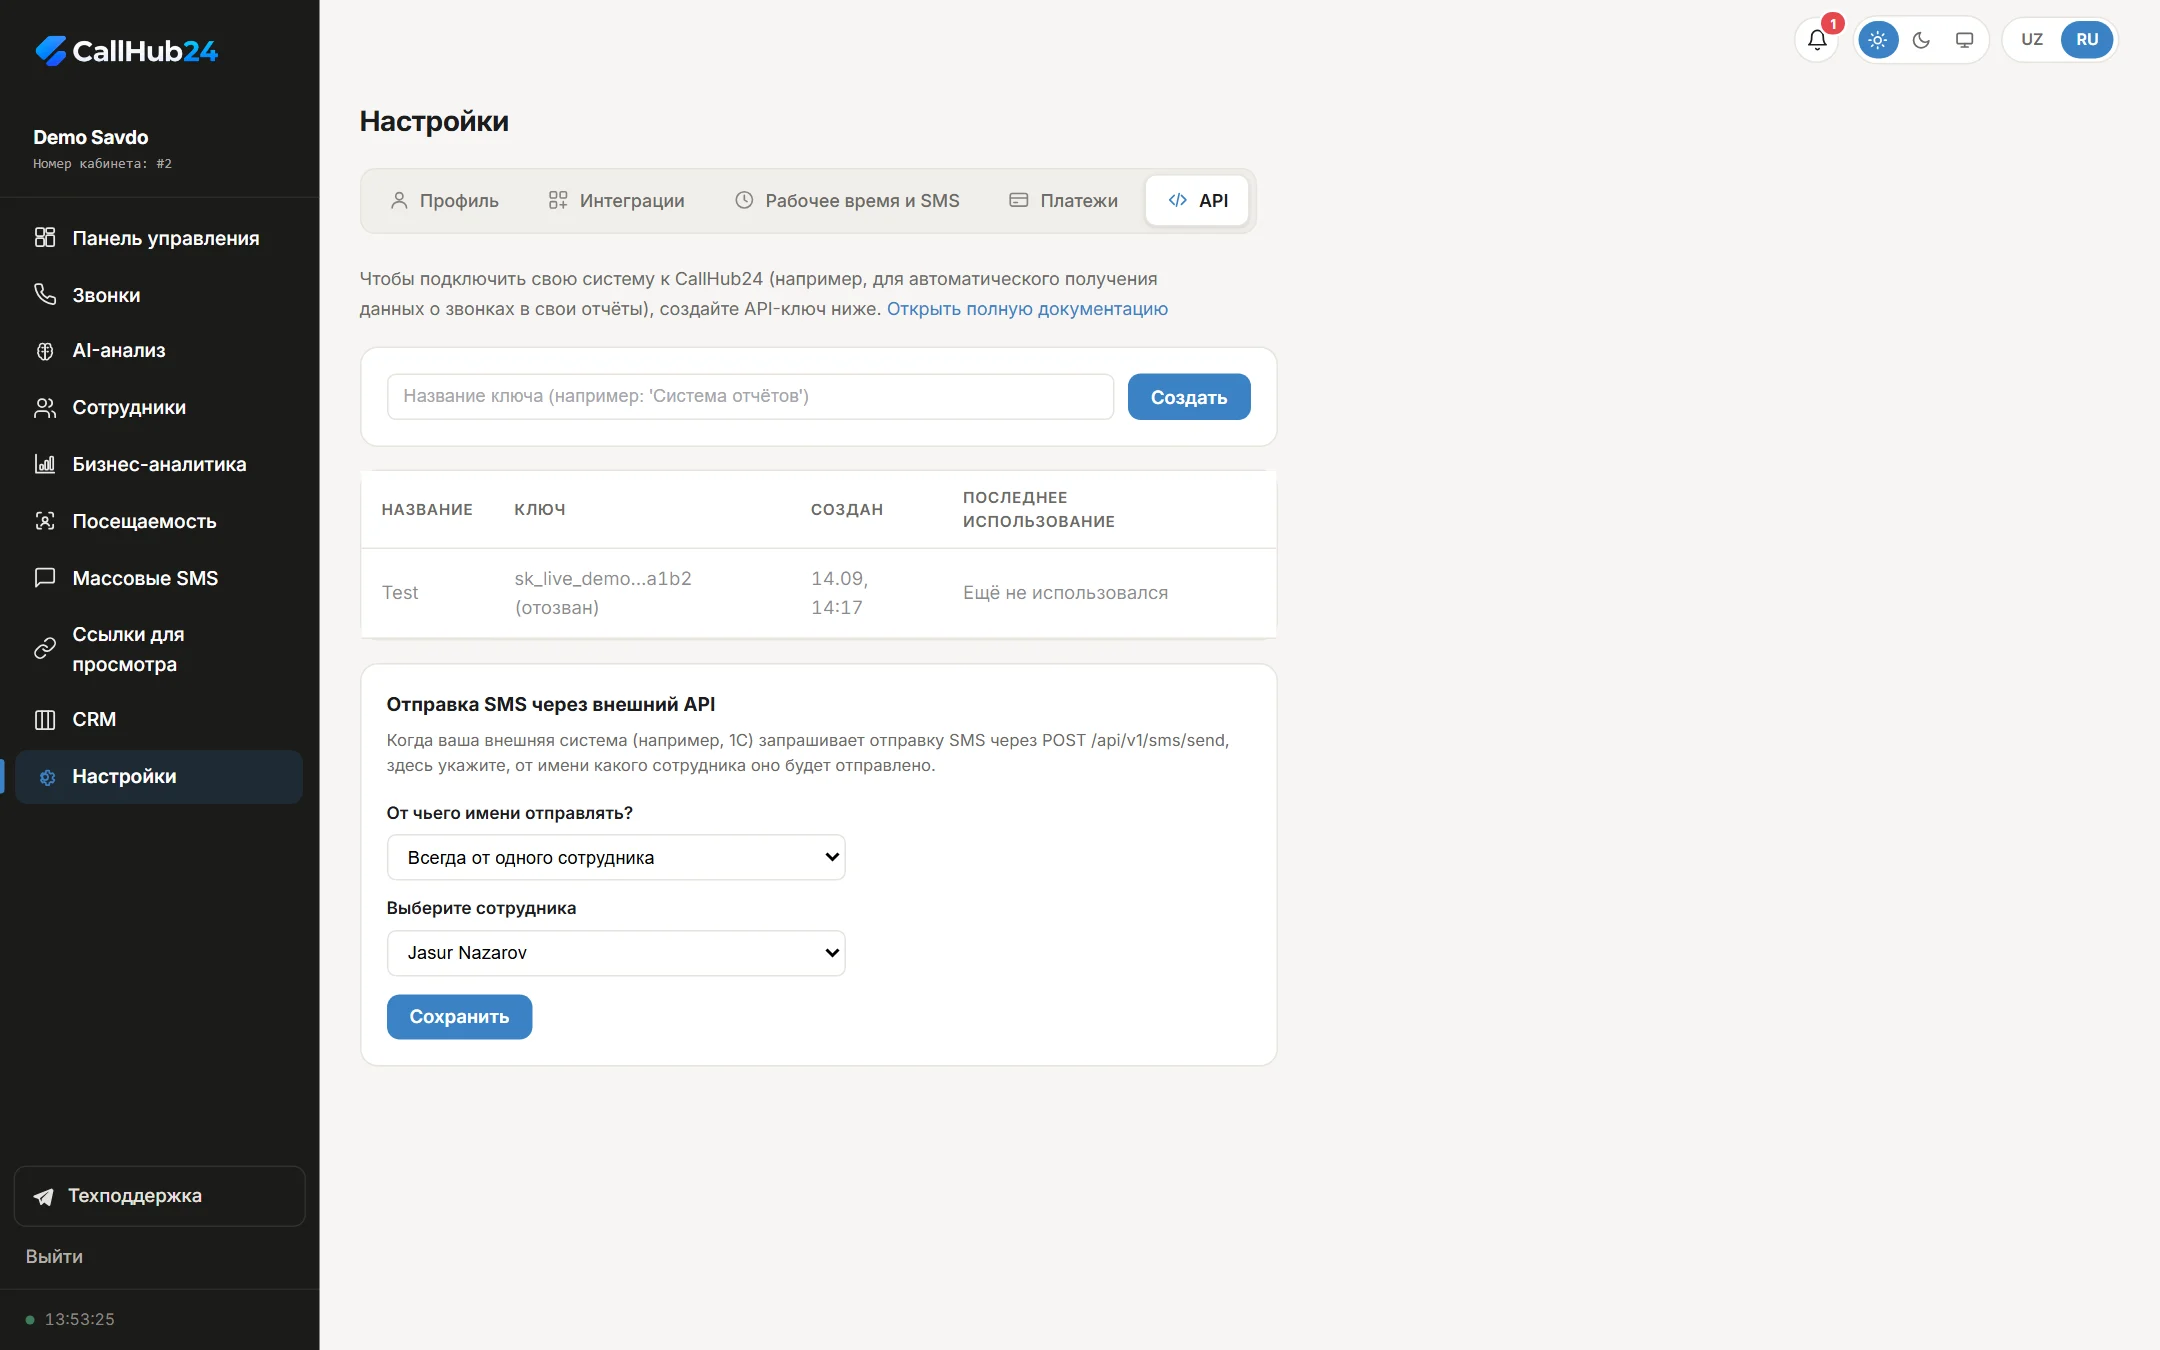Click the Техподдержка paper plane icon
This screenshot has width=2160, height=1350.
pos(44,1197)
